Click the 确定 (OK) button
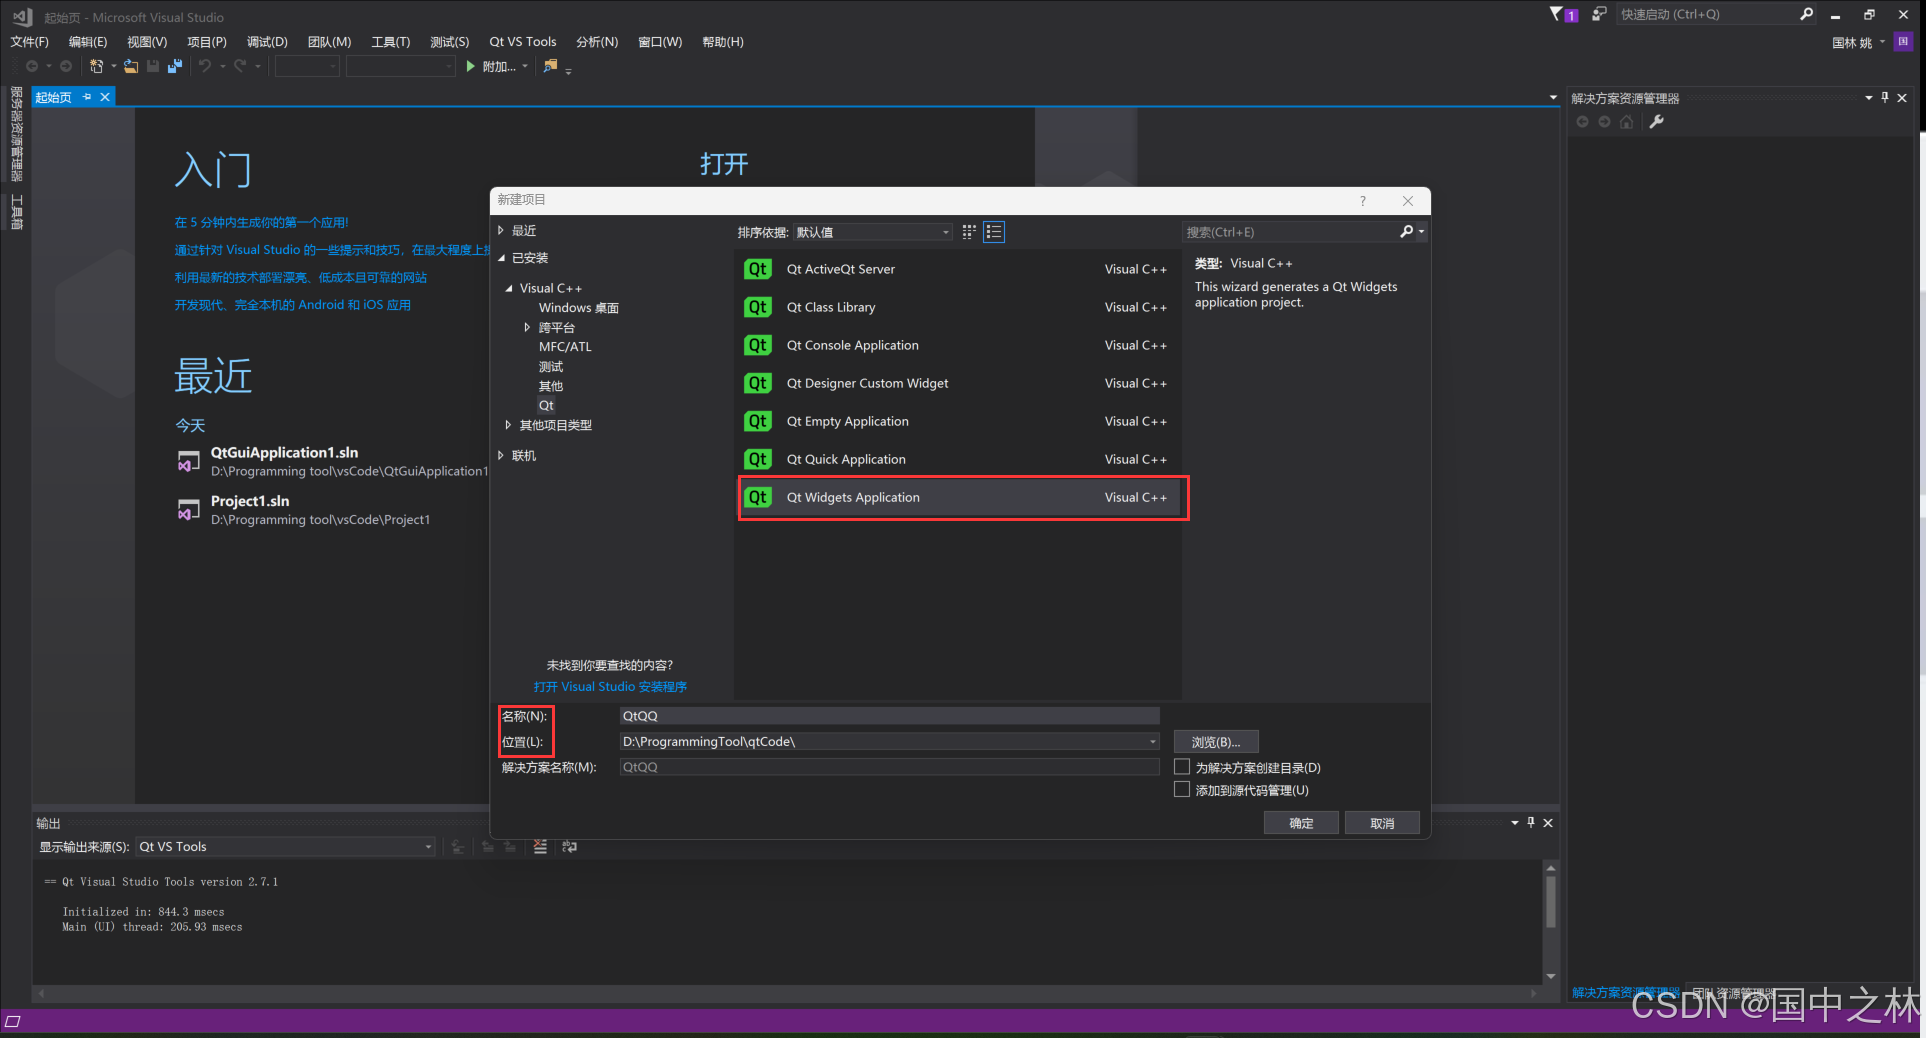The width and height of the screenshot is (1926, 1038). (x=1301, y=823)
